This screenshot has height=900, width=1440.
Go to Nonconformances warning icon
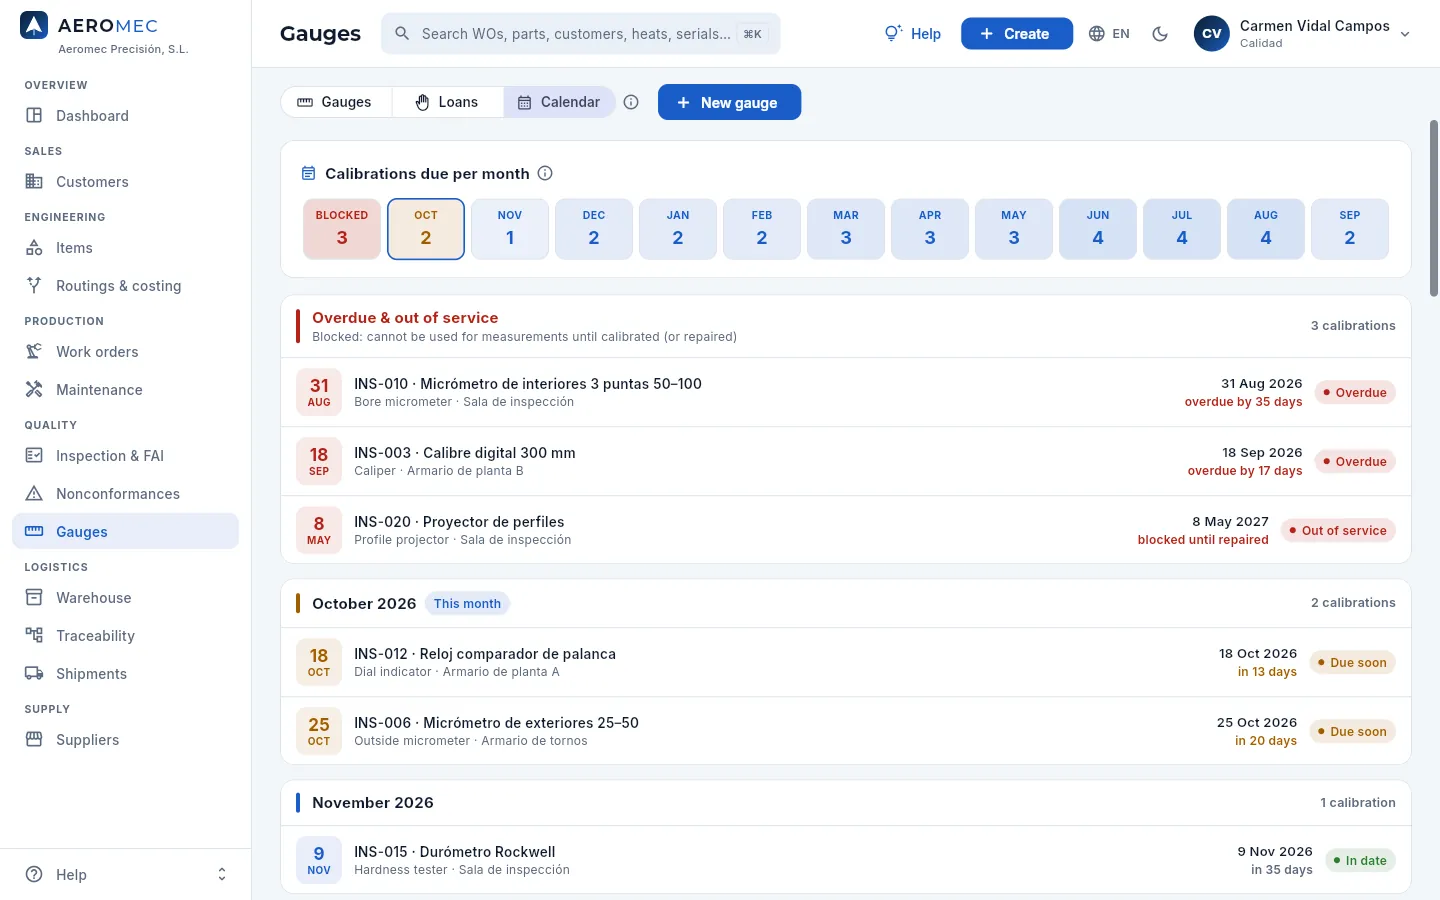pyautogui.click(x=34, y=493)
